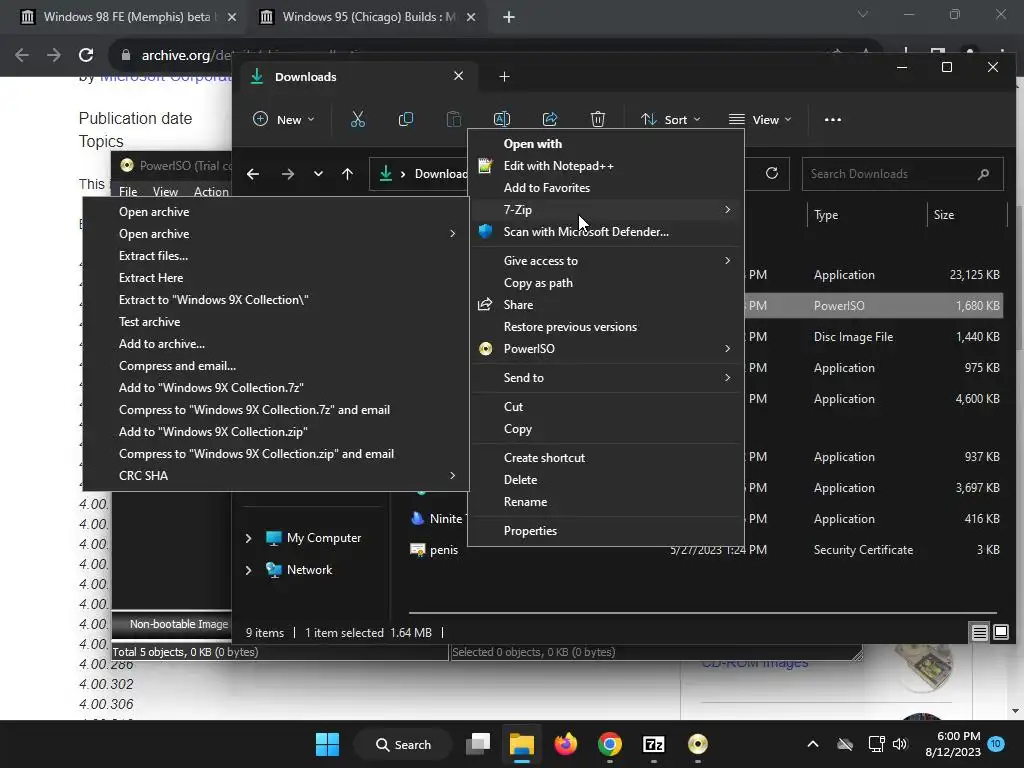The image size is (1024, 768).
Task: Open the See more ellipsis menu
Action: (x=833, y=120)
